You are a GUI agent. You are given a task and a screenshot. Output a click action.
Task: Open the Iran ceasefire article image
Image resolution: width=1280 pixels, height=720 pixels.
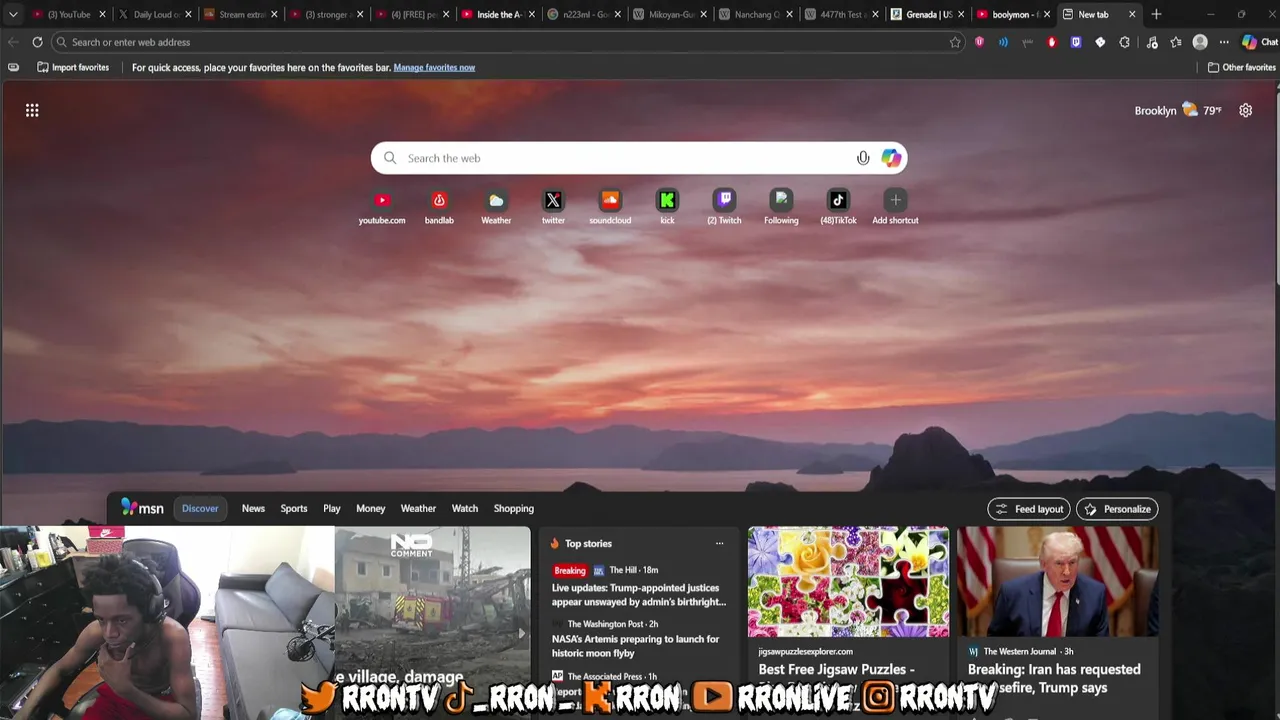1058,581
